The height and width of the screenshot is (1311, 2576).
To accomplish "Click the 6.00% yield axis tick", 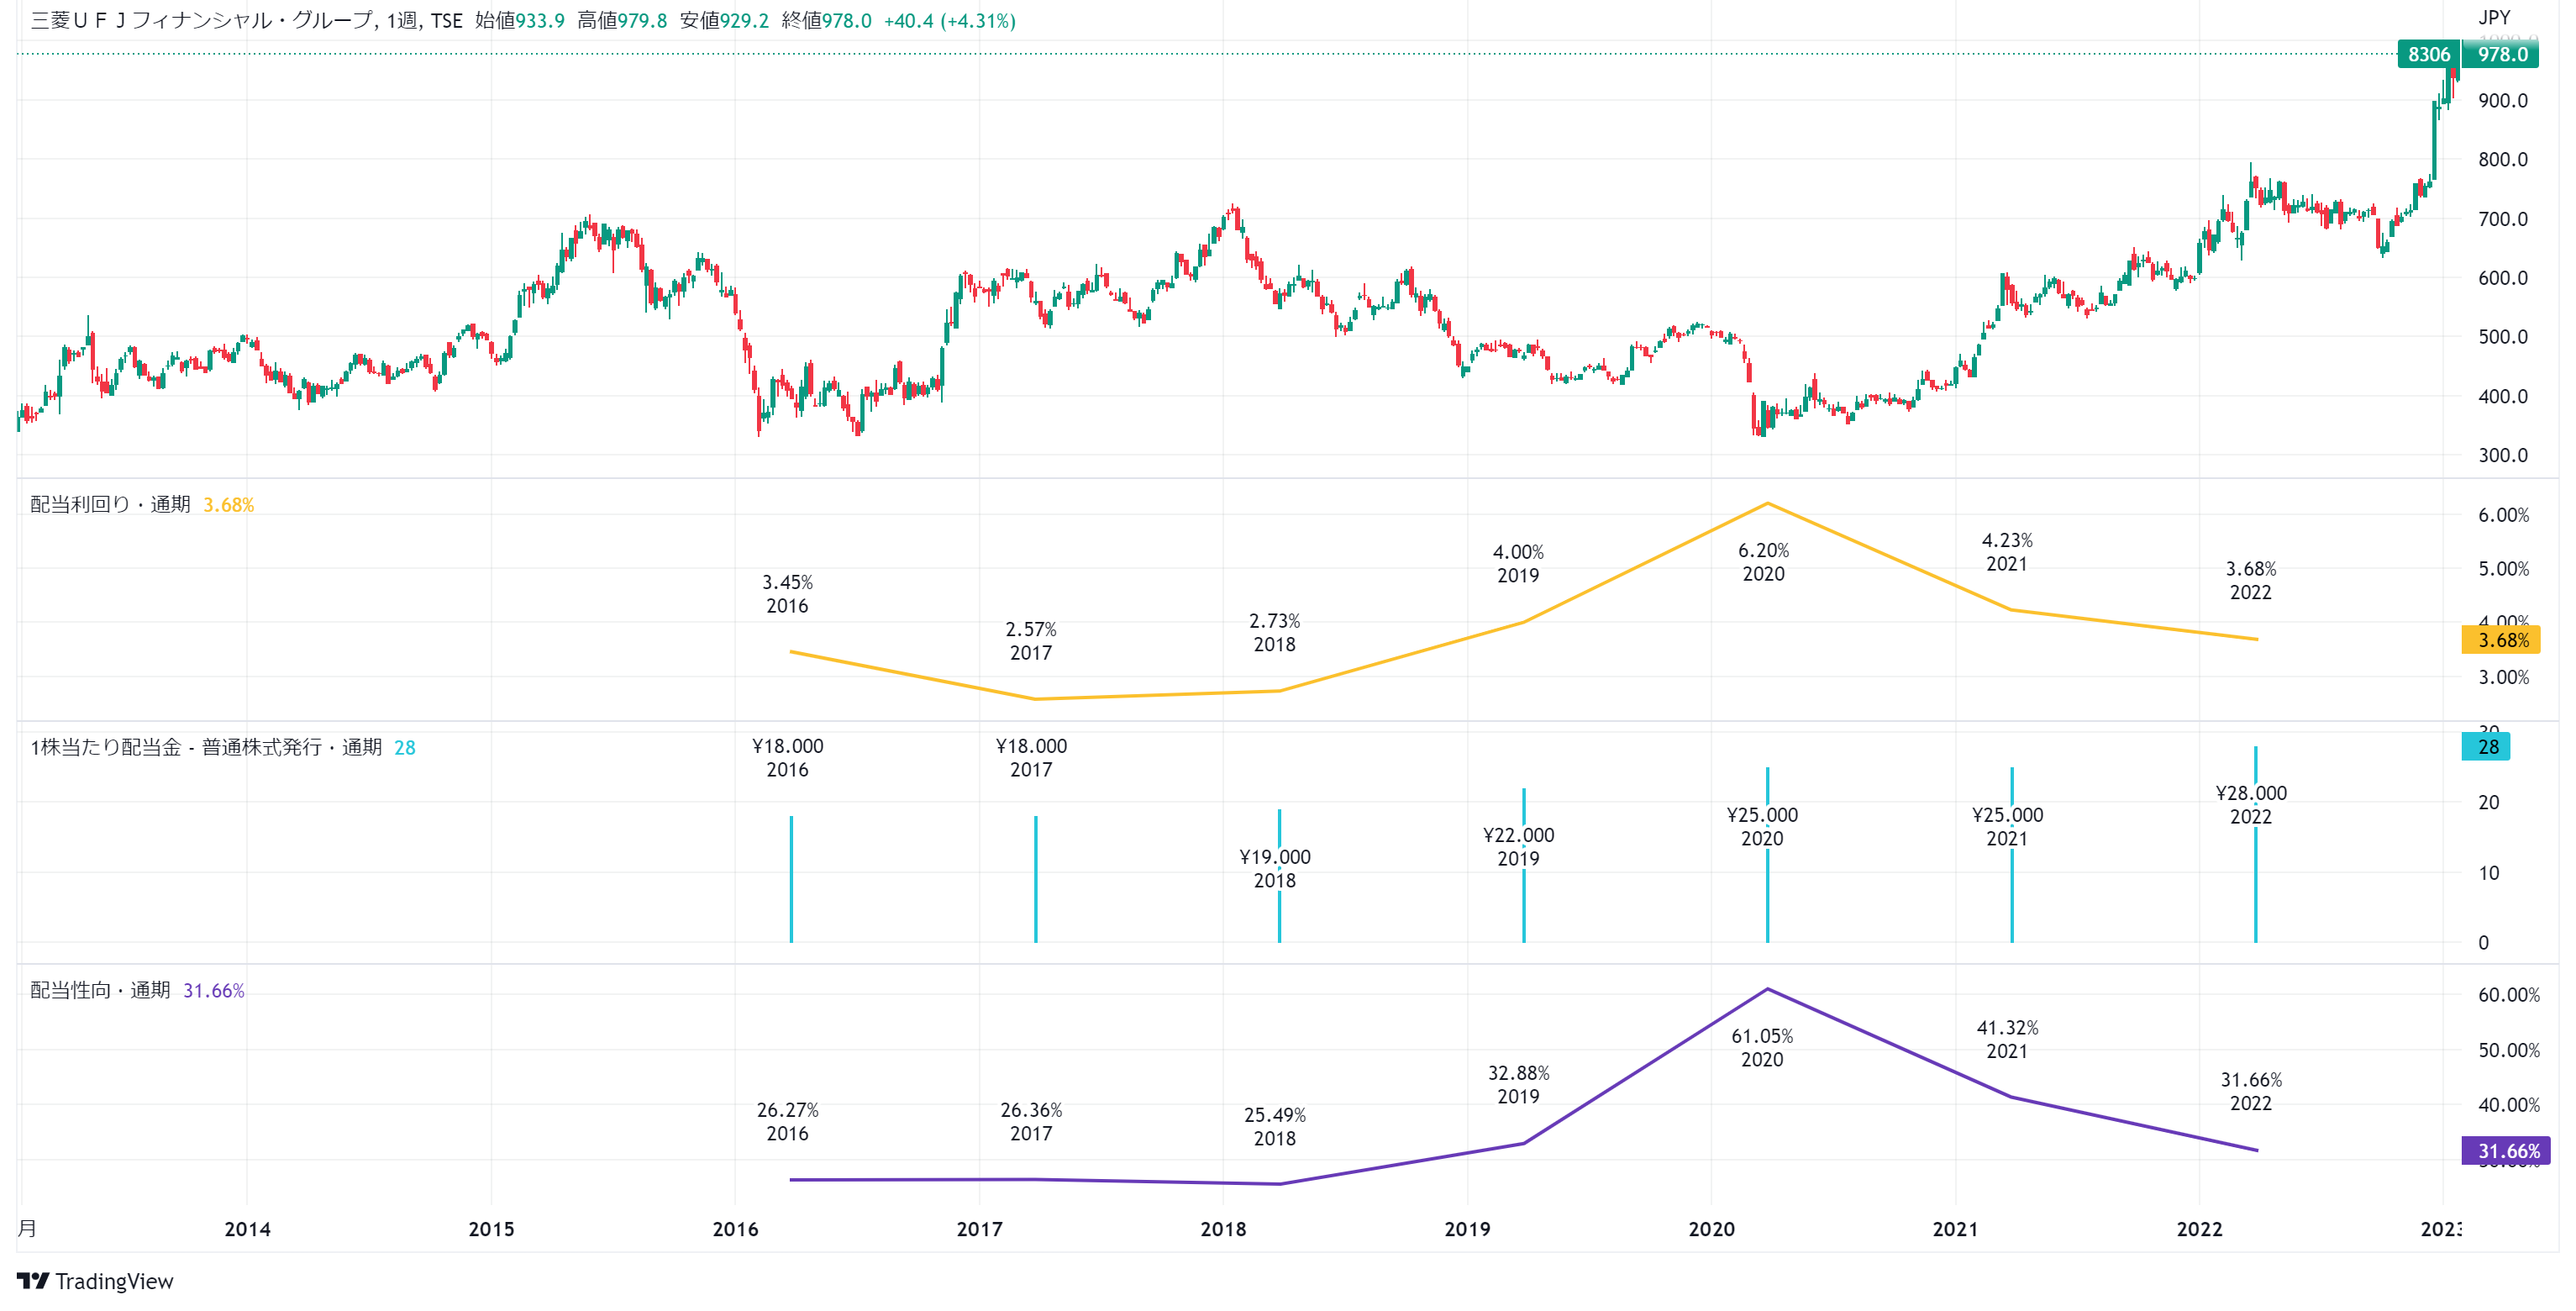I will (2503, 515).
